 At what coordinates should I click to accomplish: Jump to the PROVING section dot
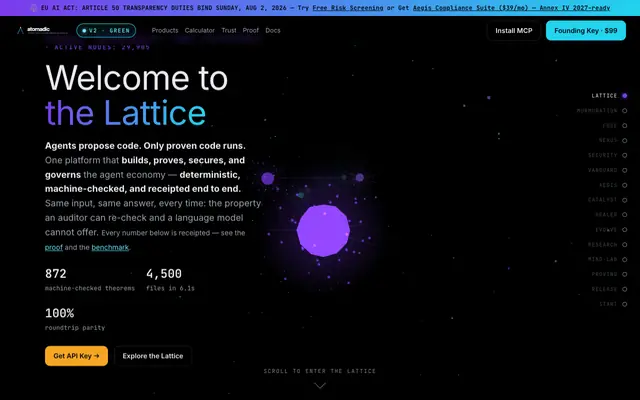coord(624,274)
